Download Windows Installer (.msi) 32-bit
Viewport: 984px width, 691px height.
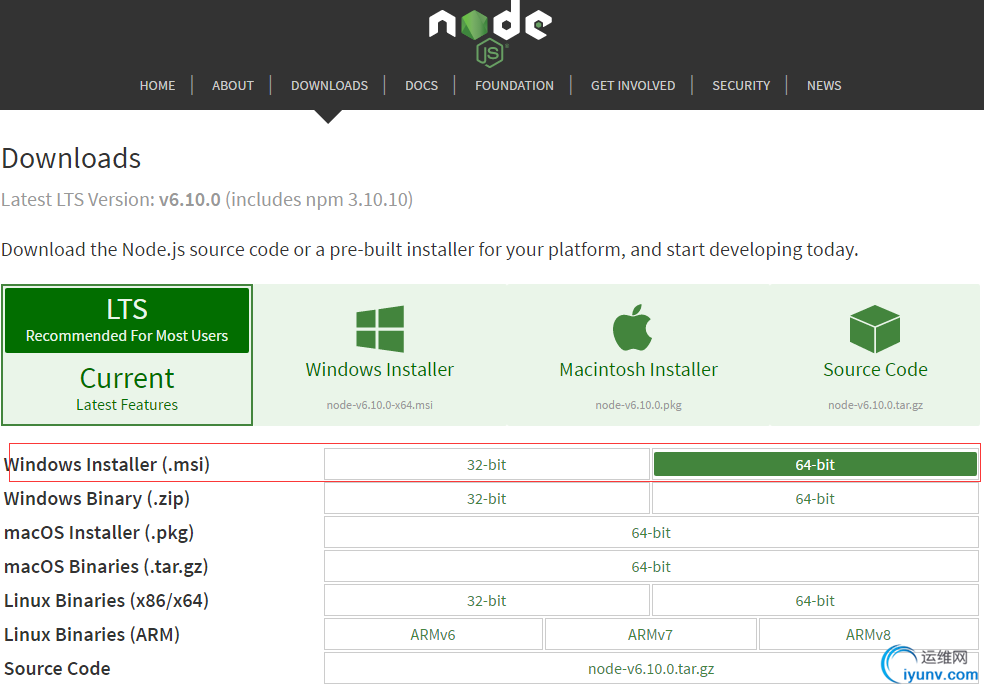pyautogui.click(x=486, y=464)
